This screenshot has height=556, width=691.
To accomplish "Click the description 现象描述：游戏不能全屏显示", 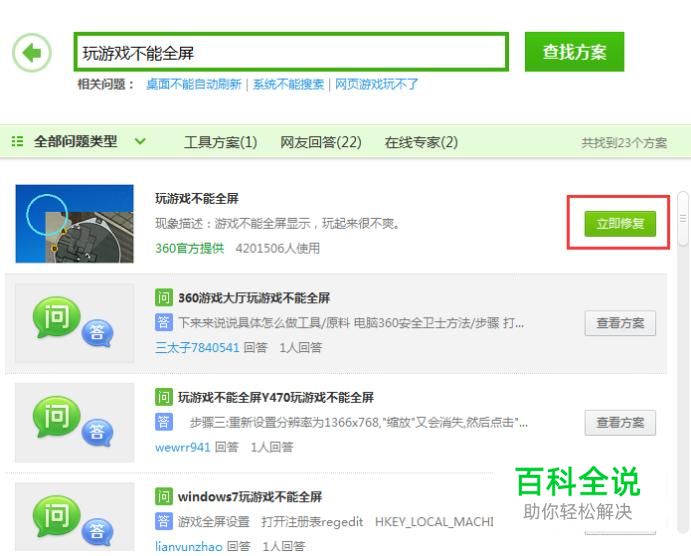I will tap(278, 224).
